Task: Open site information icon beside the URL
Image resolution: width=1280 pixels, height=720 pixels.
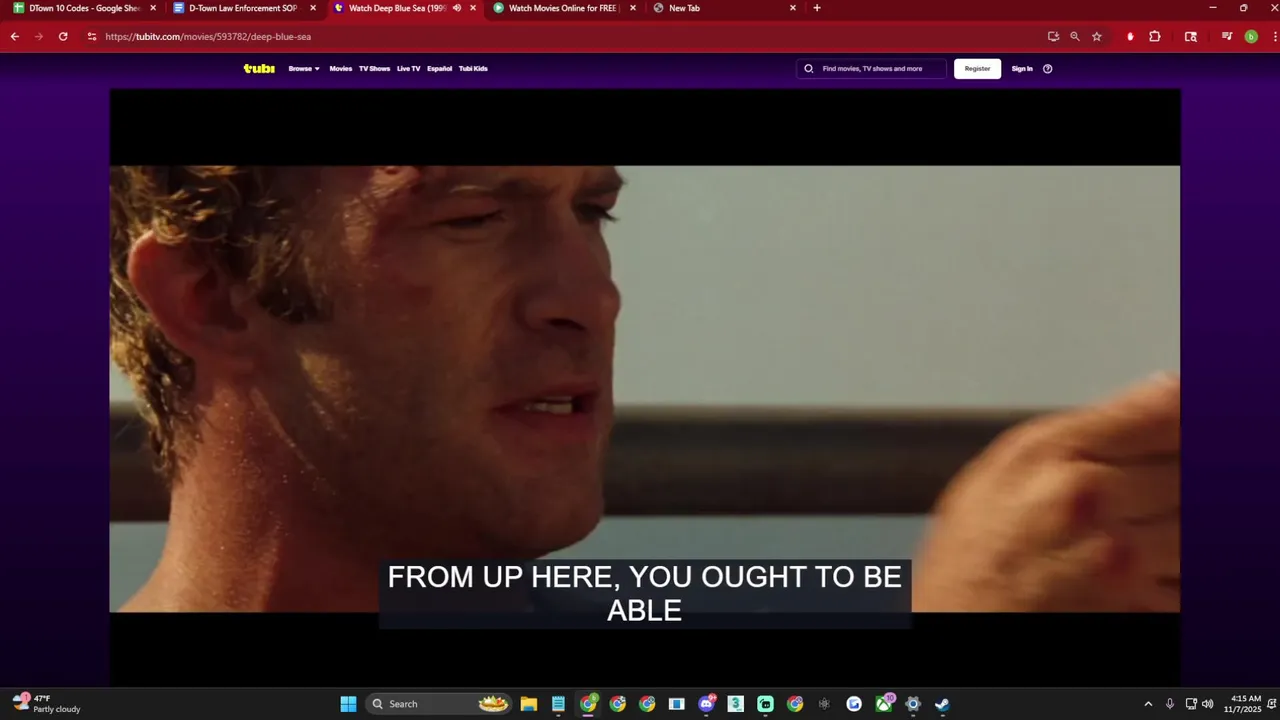Action: tap(92, 36)
